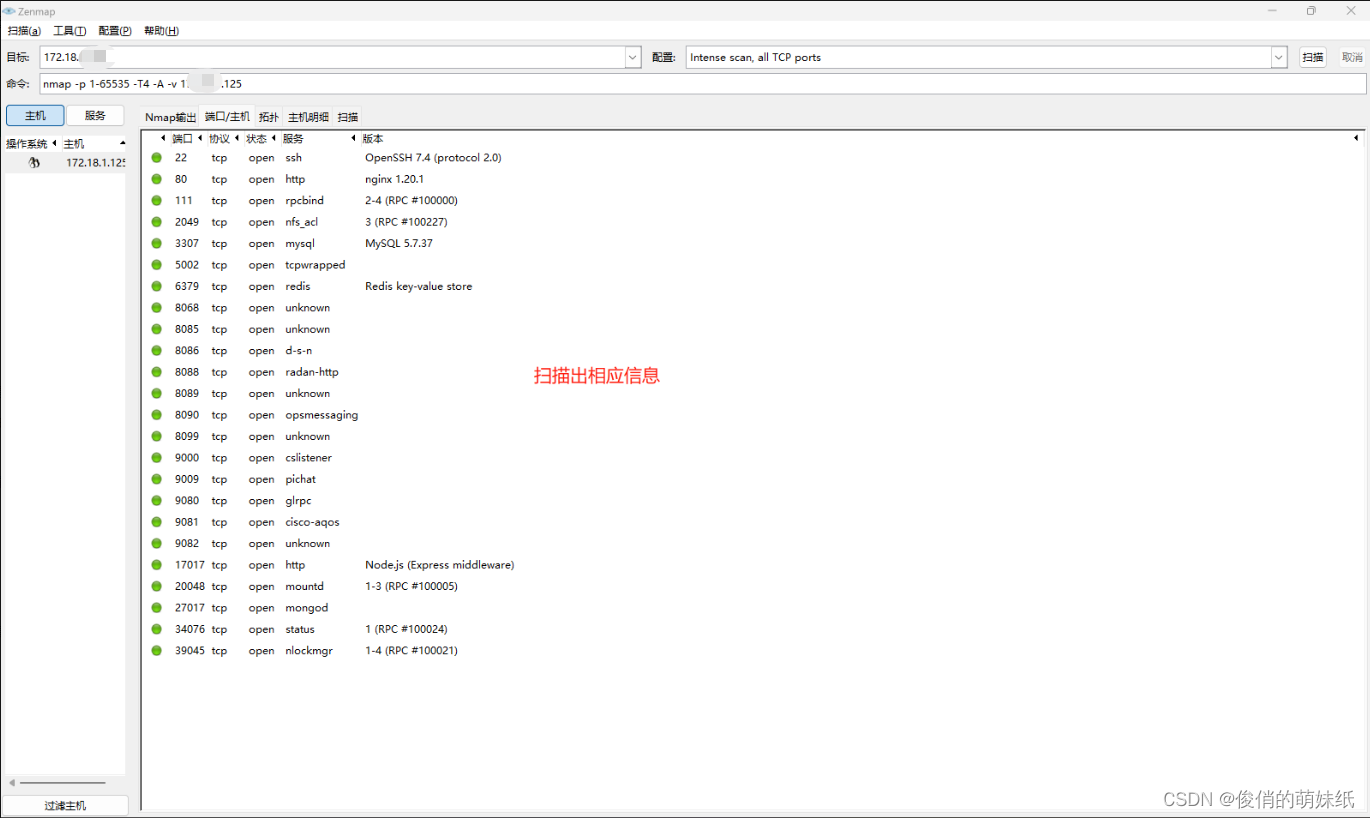
Task: Click into the 目标 target input field
Action: pyautogui.click(x=333, y=58)
